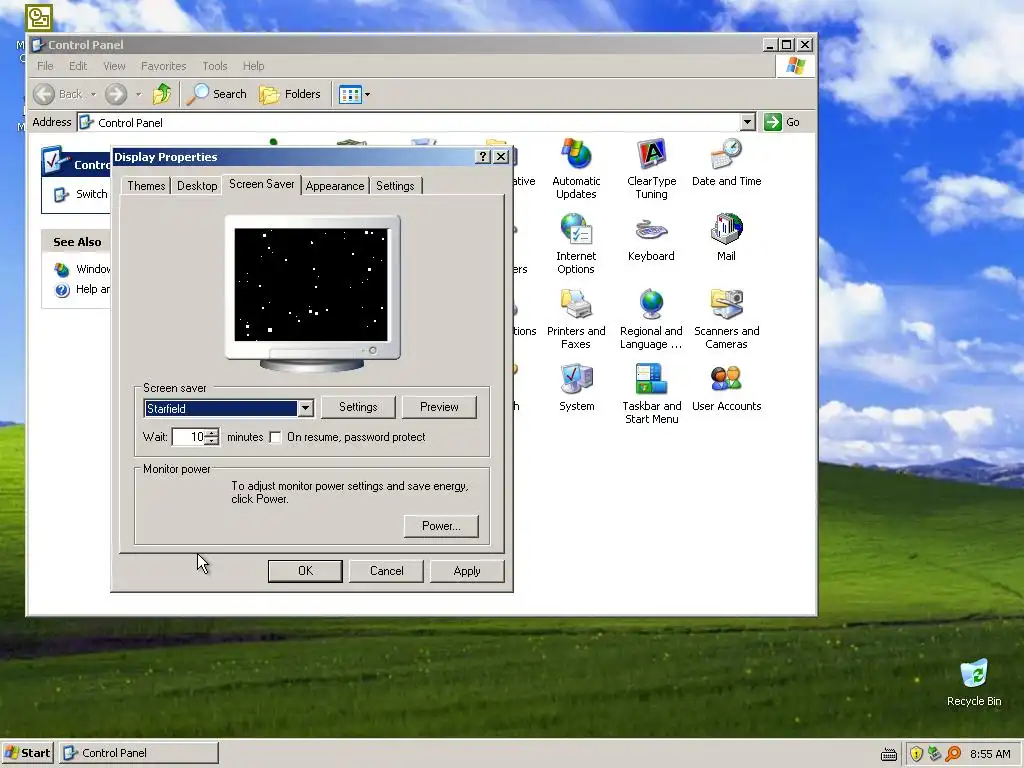This screenshot has width=1024, height=768.
Task: Increase the Wait minutes spinner
Action: point(212,432)
